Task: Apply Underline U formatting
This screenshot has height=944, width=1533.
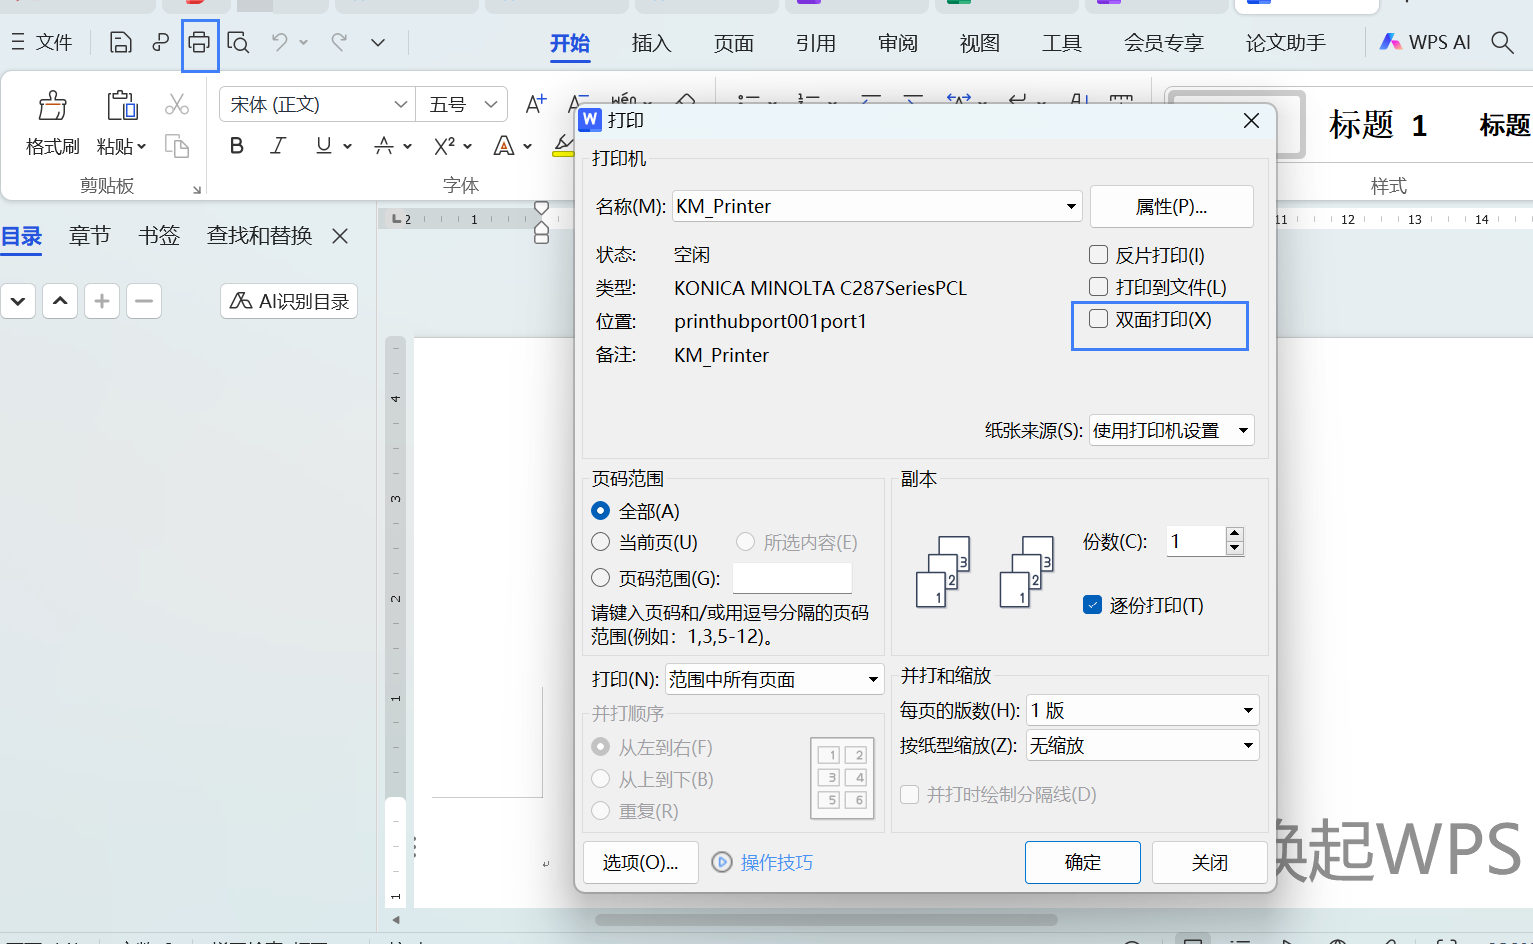Action: [x=323, y=146]
